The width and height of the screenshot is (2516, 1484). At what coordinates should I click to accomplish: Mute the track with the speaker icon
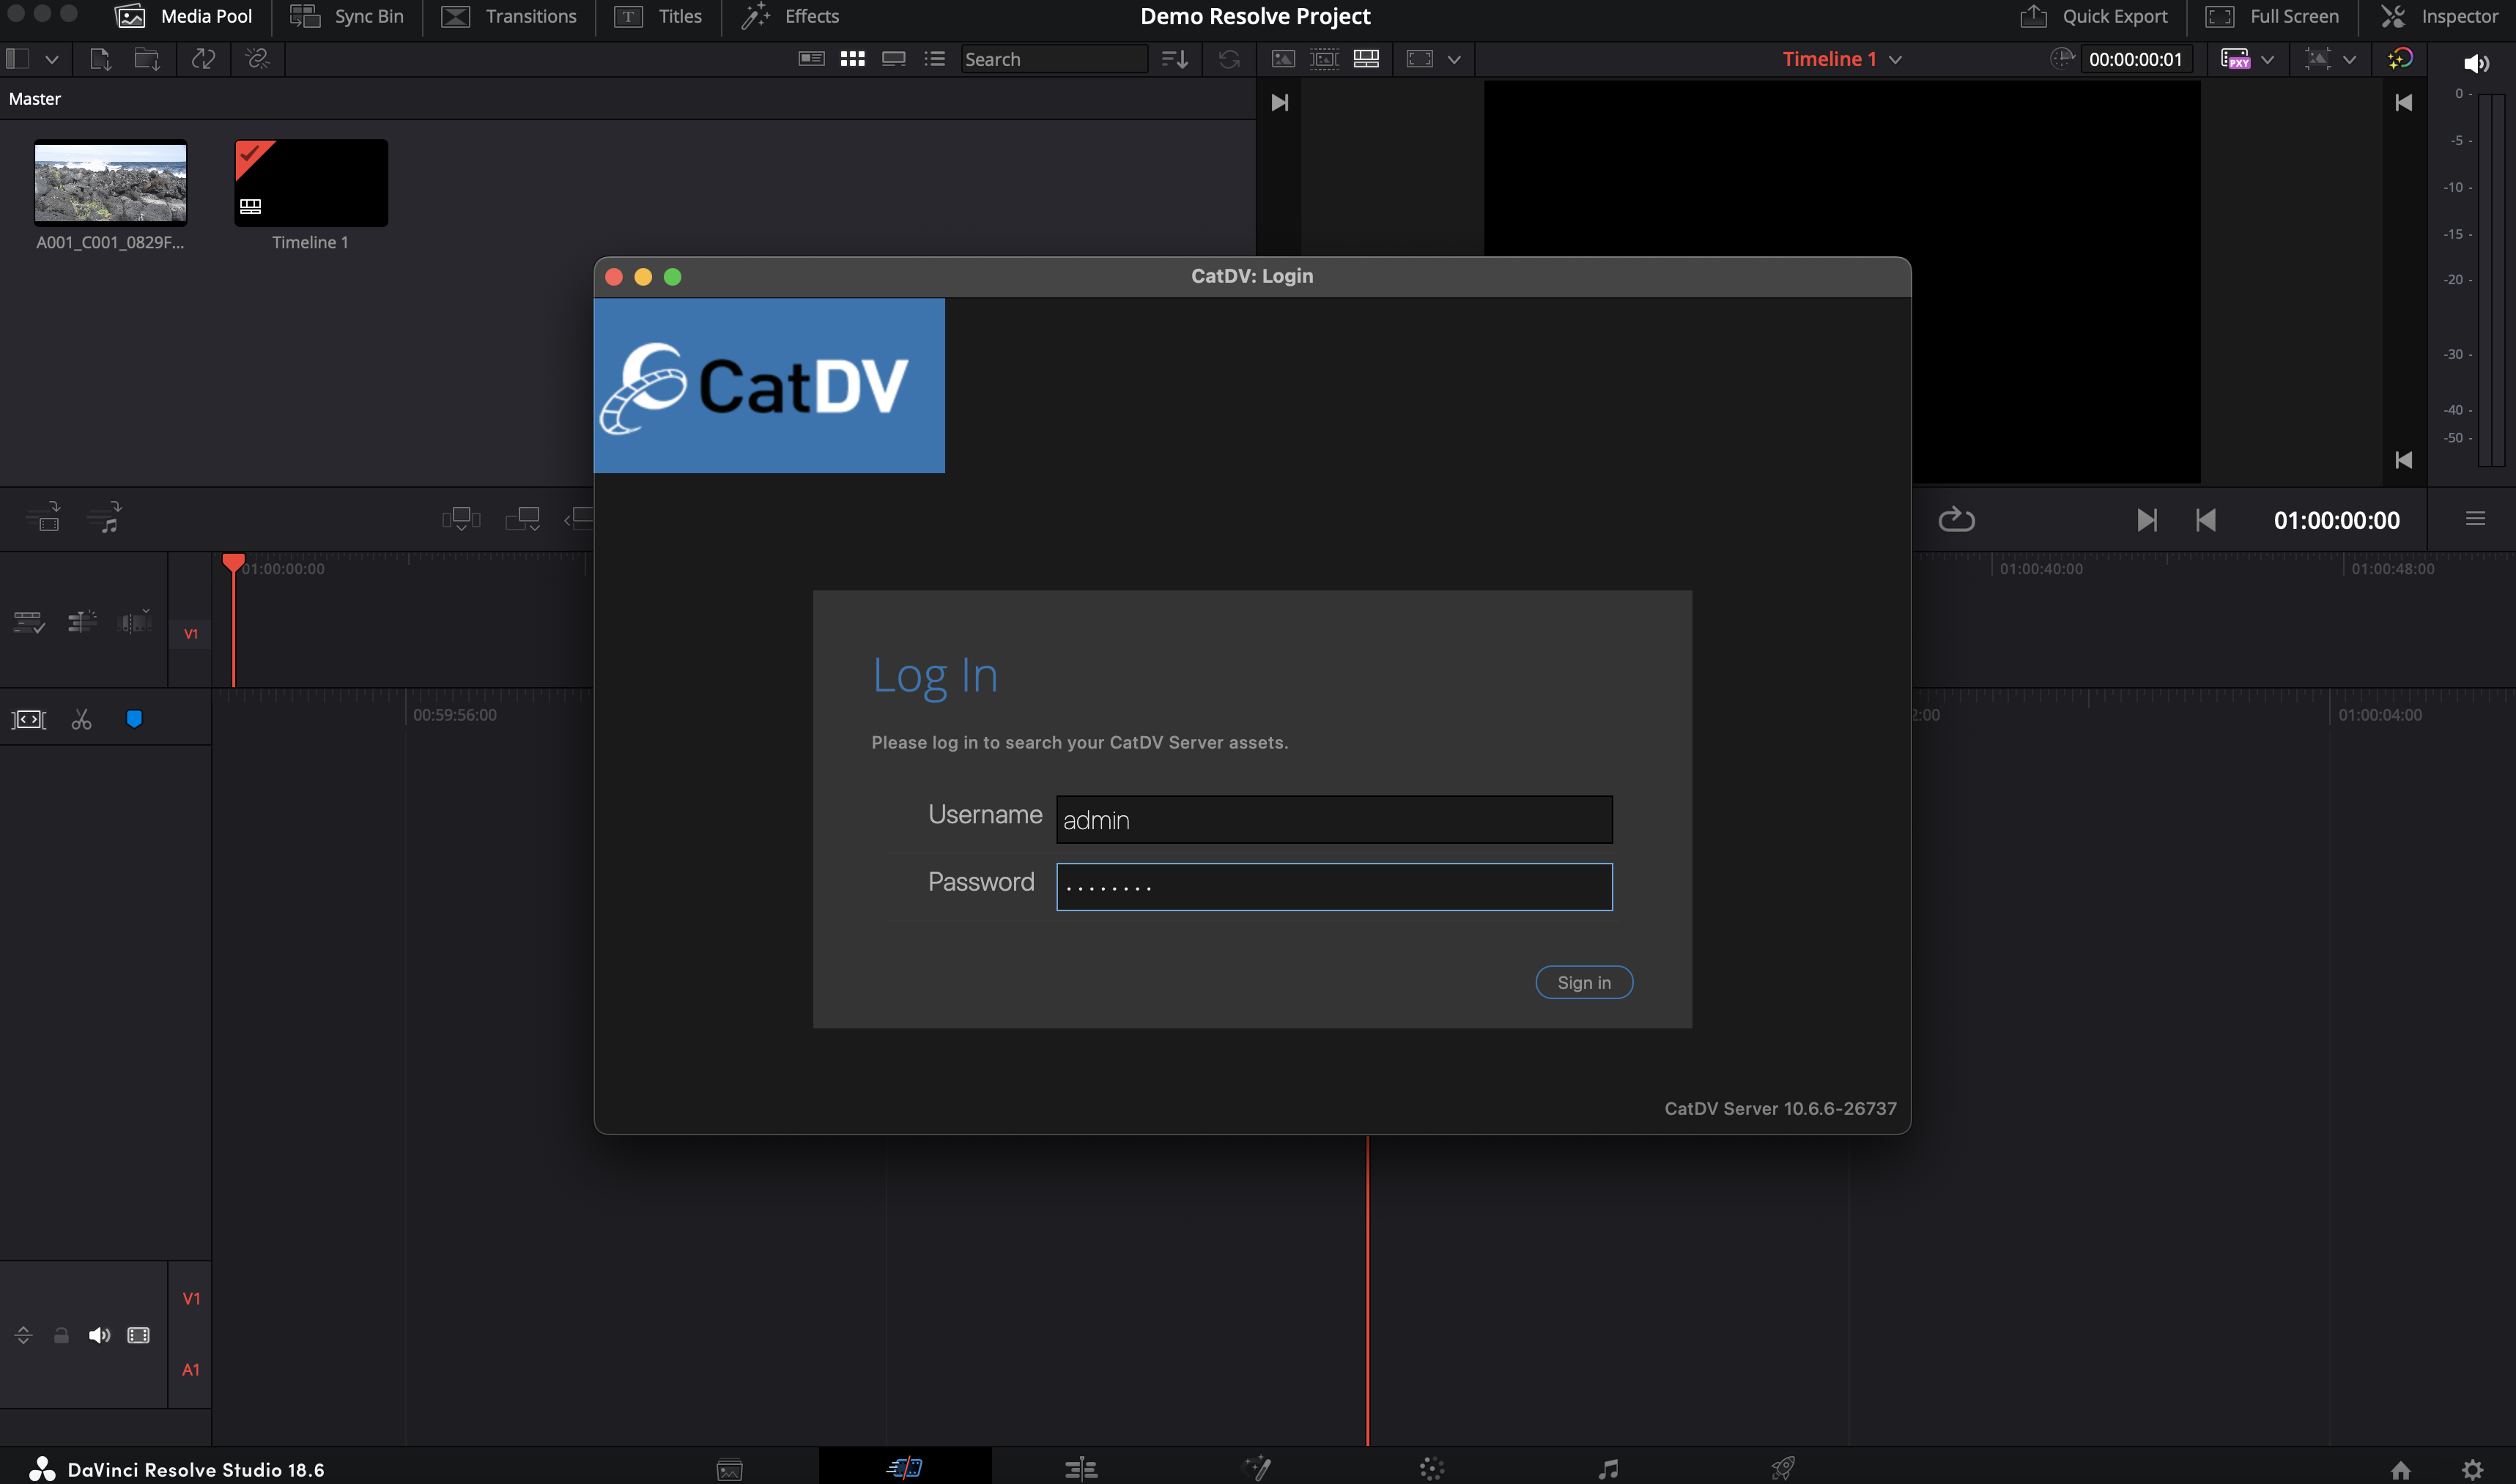(99, 1335)
